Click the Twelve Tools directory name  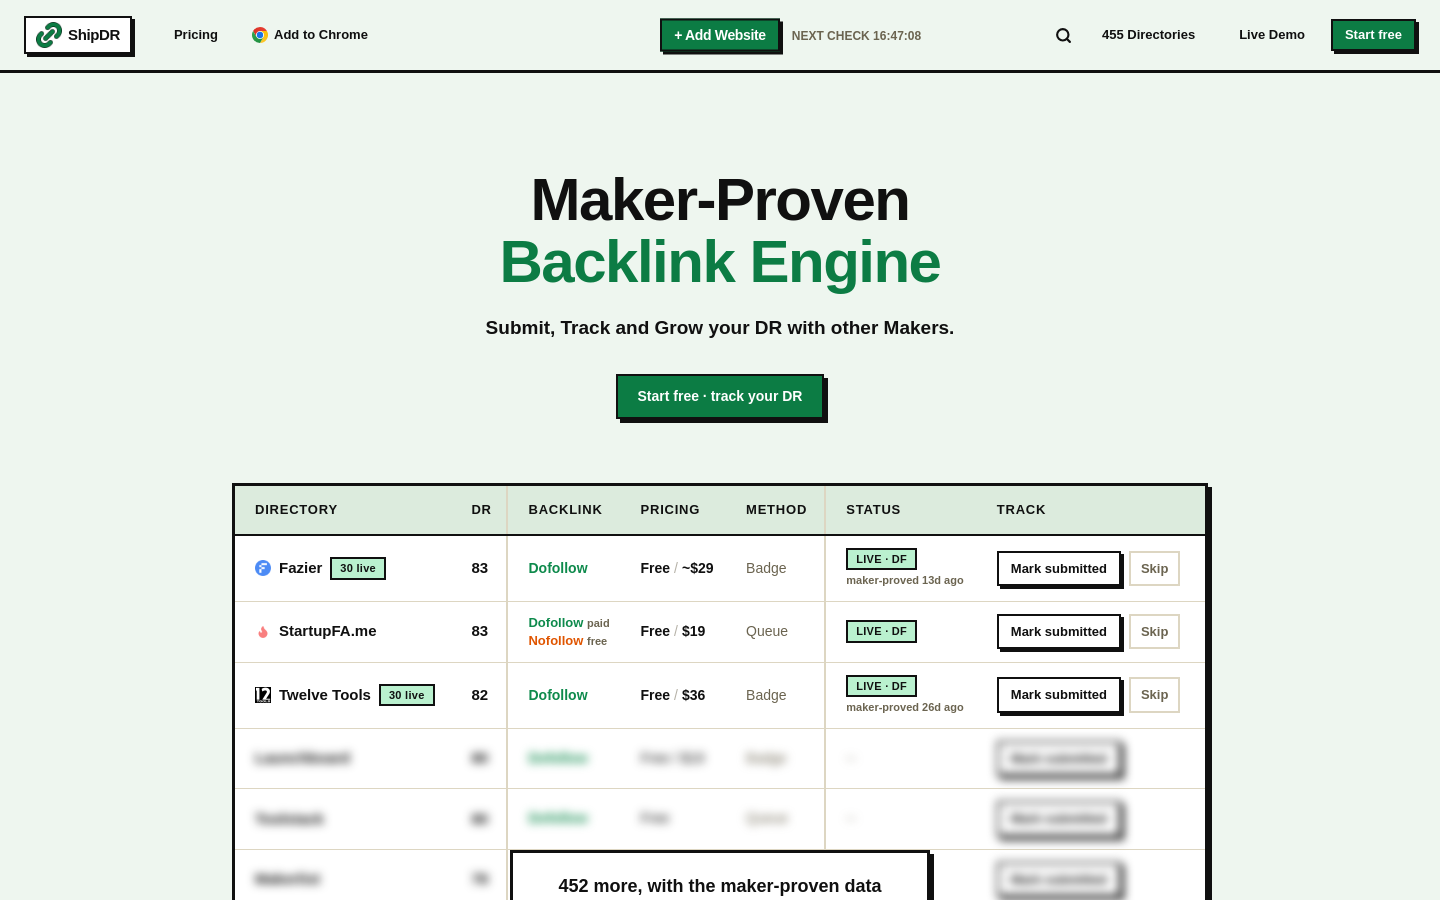(x=325, y=695)
